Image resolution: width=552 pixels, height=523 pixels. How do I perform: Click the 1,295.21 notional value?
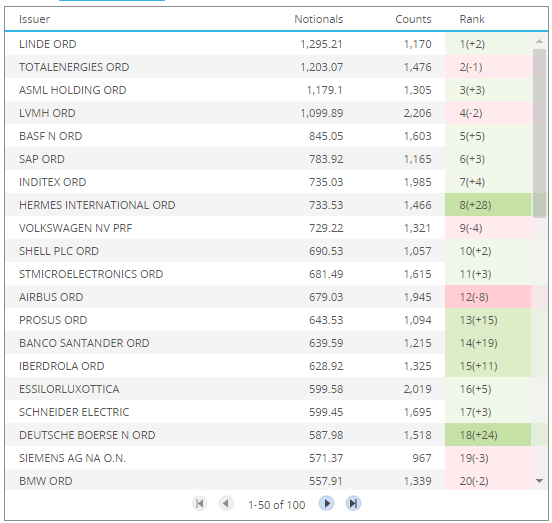tap(321, 44)
